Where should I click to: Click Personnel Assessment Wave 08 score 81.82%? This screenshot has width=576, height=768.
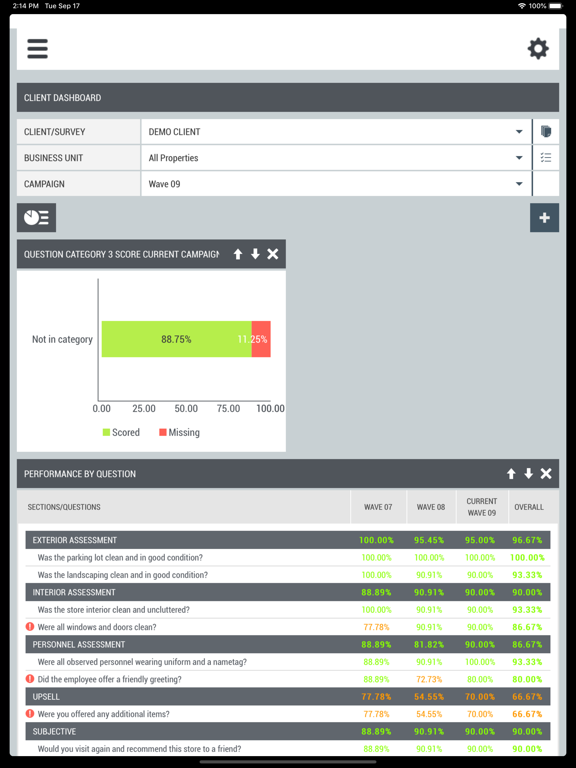coord(429,644)
